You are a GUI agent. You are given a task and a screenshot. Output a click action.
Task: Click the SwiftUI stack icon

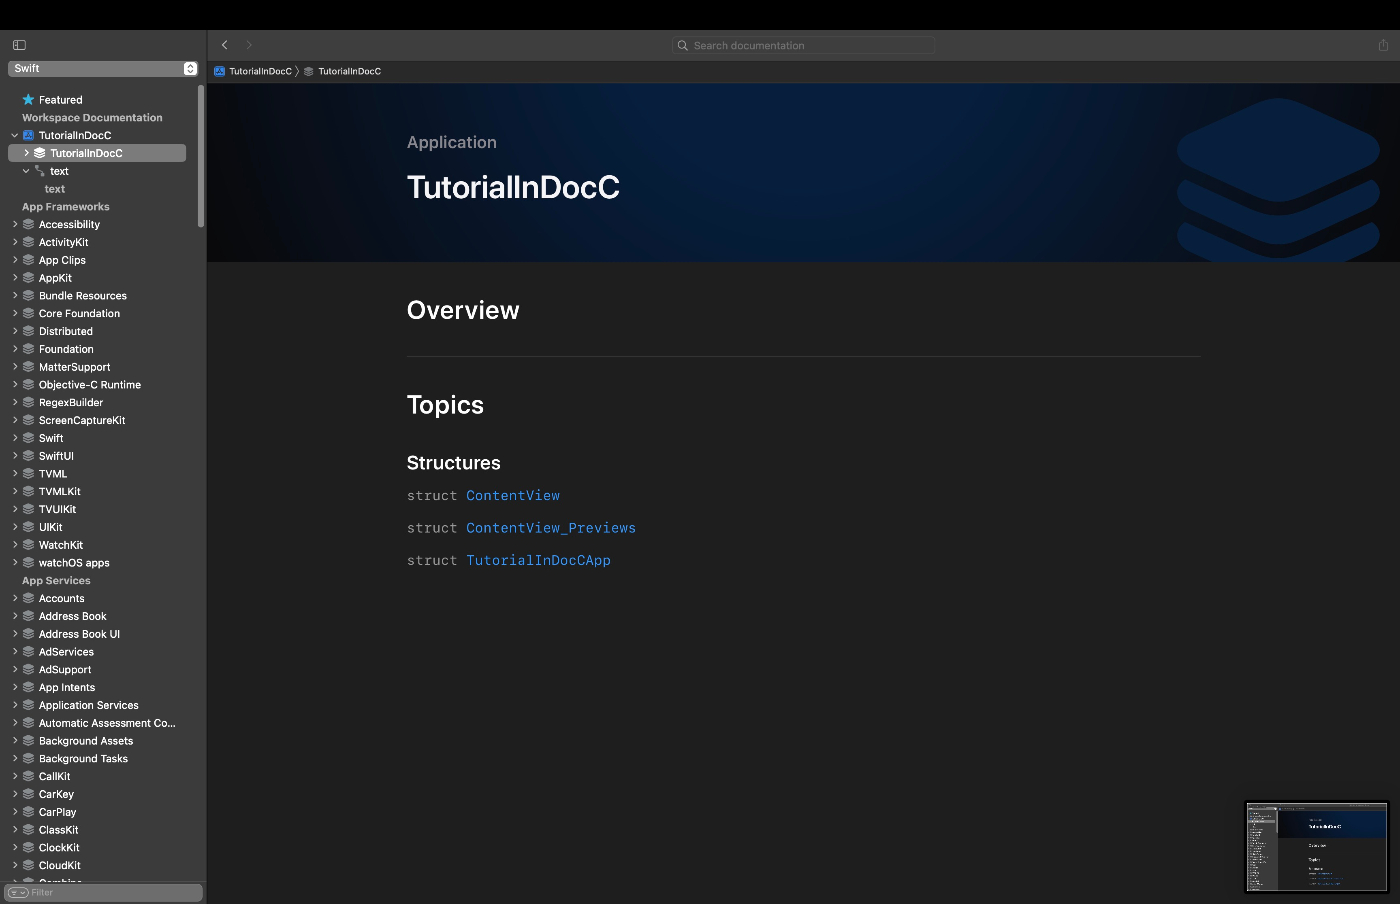(28, 456)
